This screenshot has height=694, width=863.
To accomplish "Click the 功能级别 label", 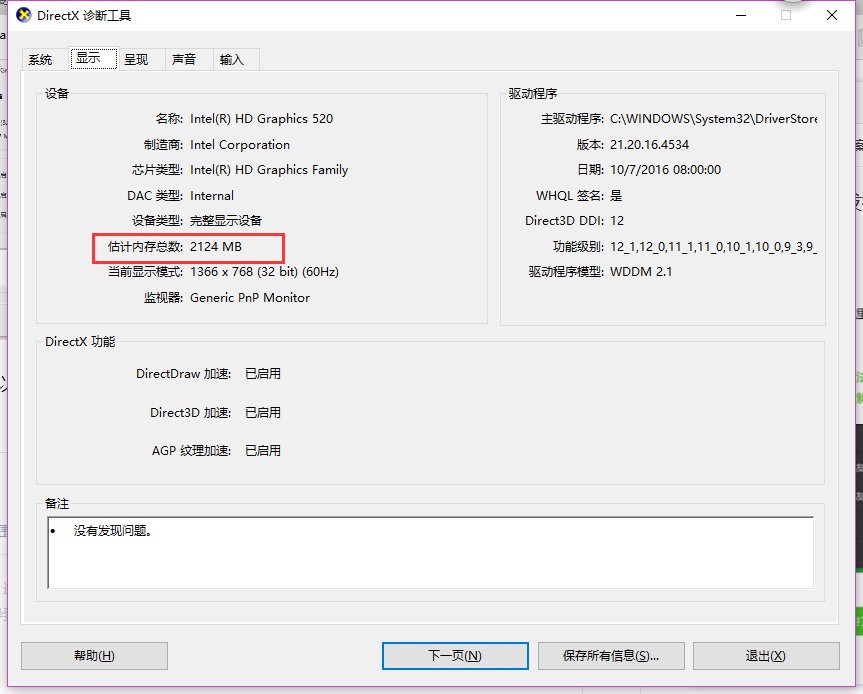I will pyautogui.click(x=578, y=247).
